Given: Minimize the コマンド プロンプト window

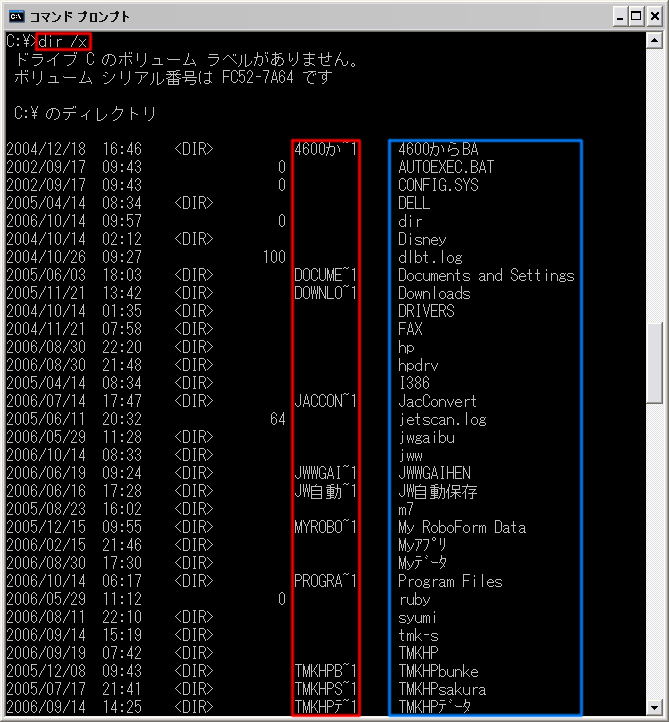Looking at the screenshot, I should (620, 17).
